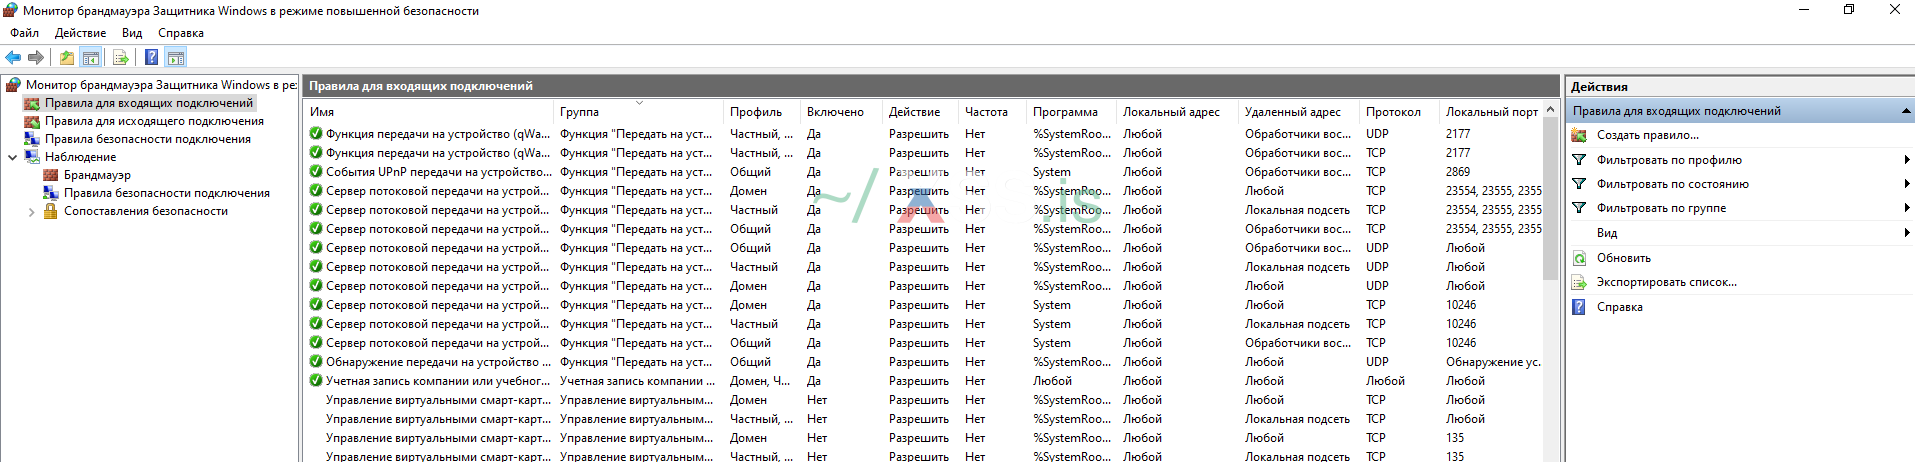This screenshot has height=462, width=1915.
Task: Click the Создать правило icon in Actions
Action: pos(1579,135)
